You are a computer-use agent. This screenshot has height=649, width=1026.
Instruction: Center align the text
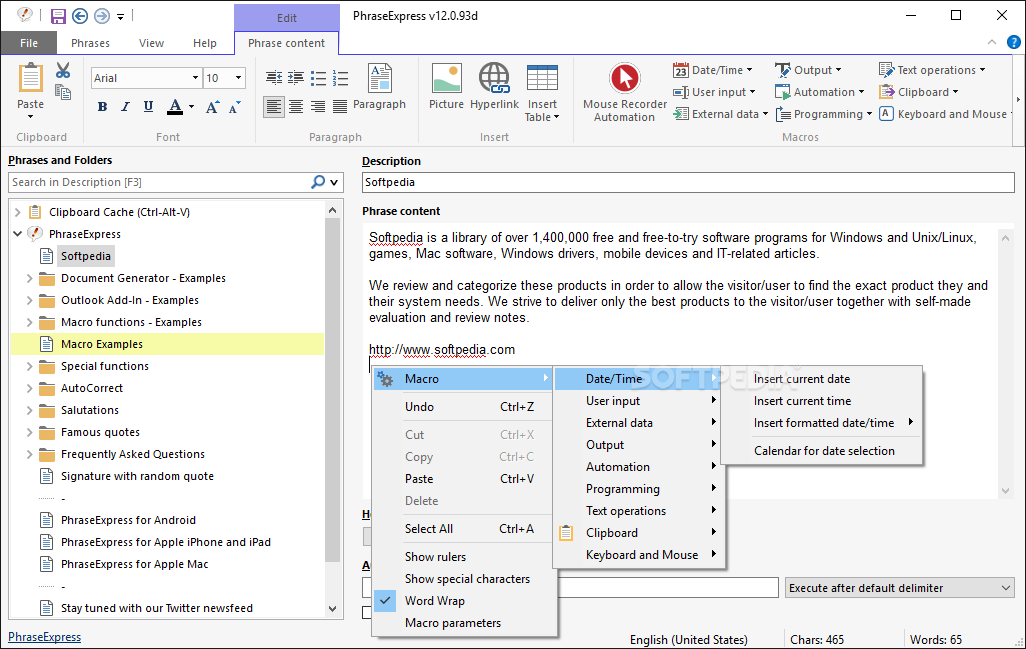tap(296, 107)
